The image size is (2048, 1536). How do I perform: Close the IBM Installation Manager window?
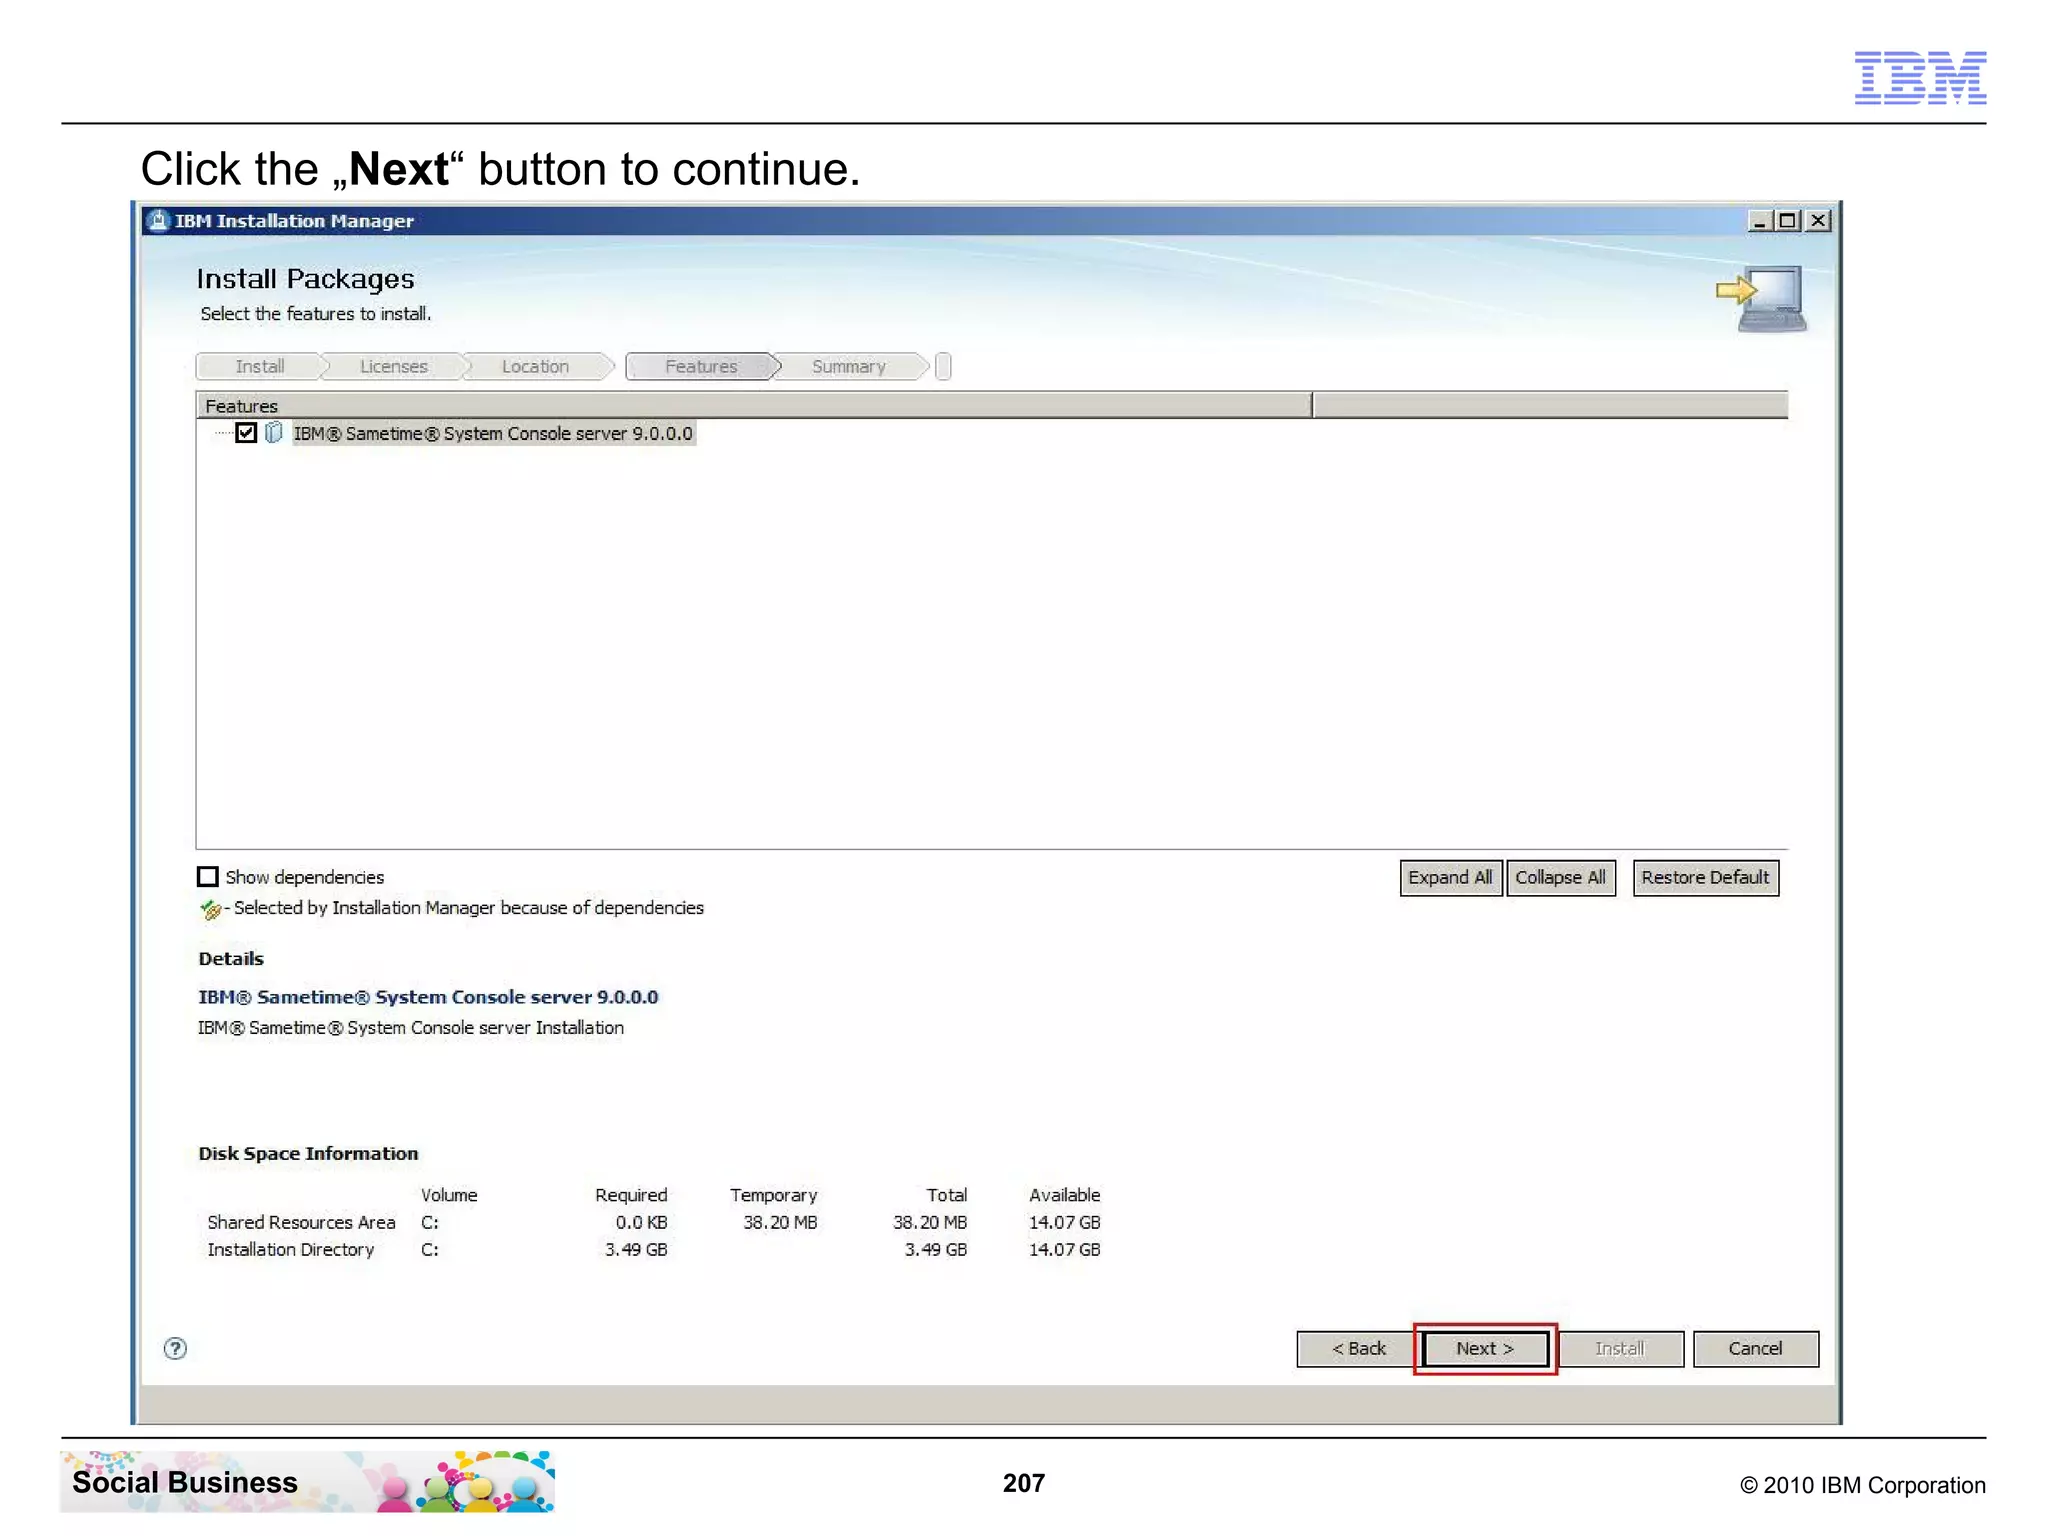[x=1819, y=220]
